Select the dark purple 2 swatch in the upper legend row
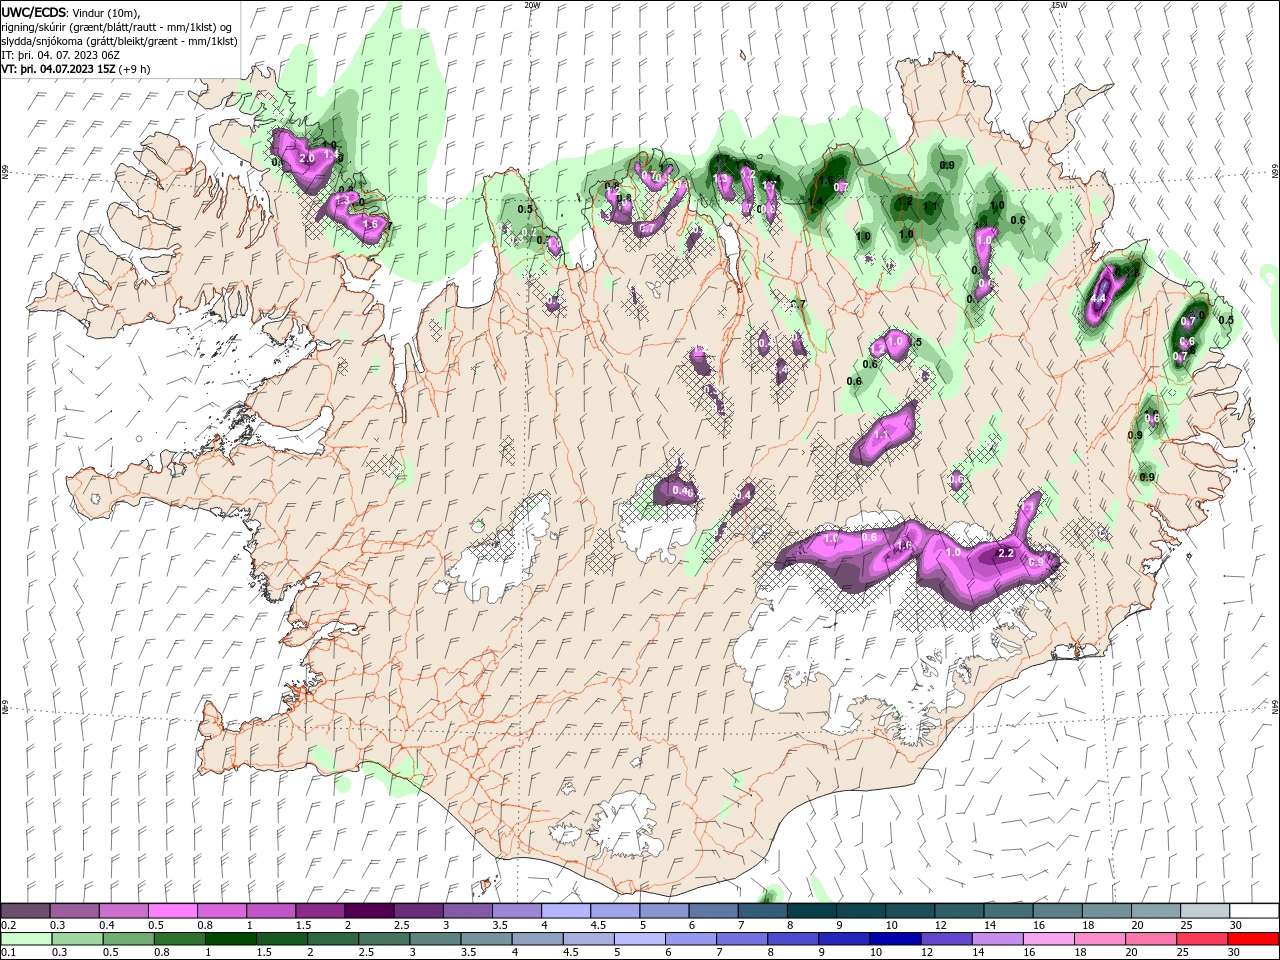The image size is (1280, 960). coord(369,911)
